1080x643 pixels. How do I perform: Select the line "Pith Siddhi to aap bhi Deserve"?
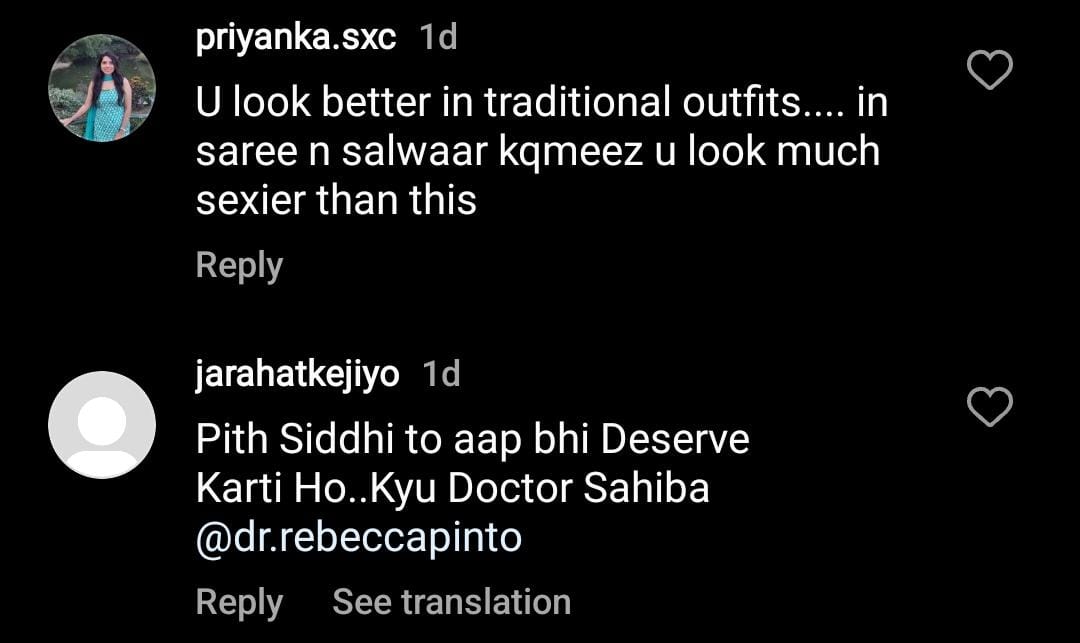[x=472, y=440]
